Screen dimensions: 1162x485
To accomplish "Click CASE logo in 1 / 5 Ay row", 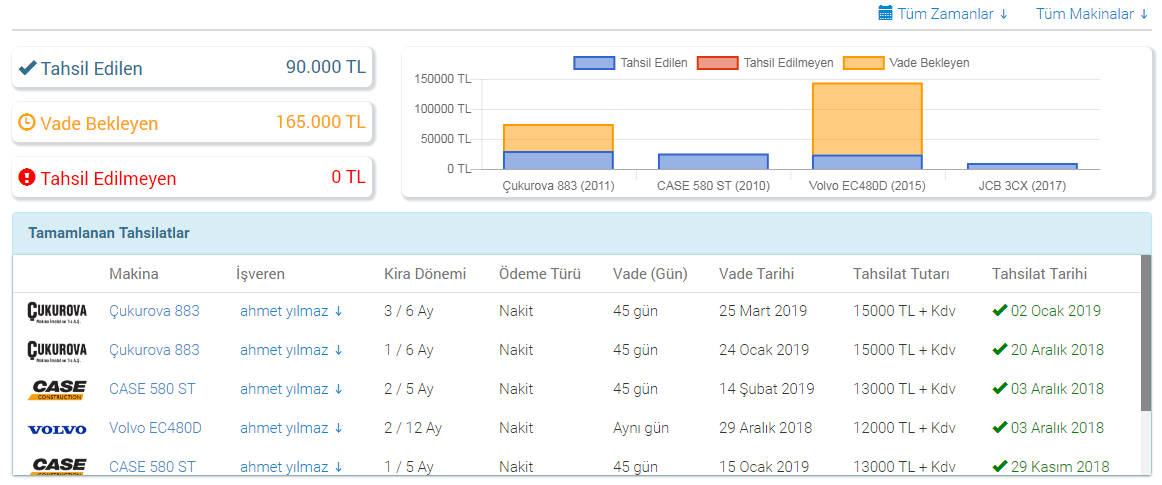I will pyautogui.click(x=57, y=466).
